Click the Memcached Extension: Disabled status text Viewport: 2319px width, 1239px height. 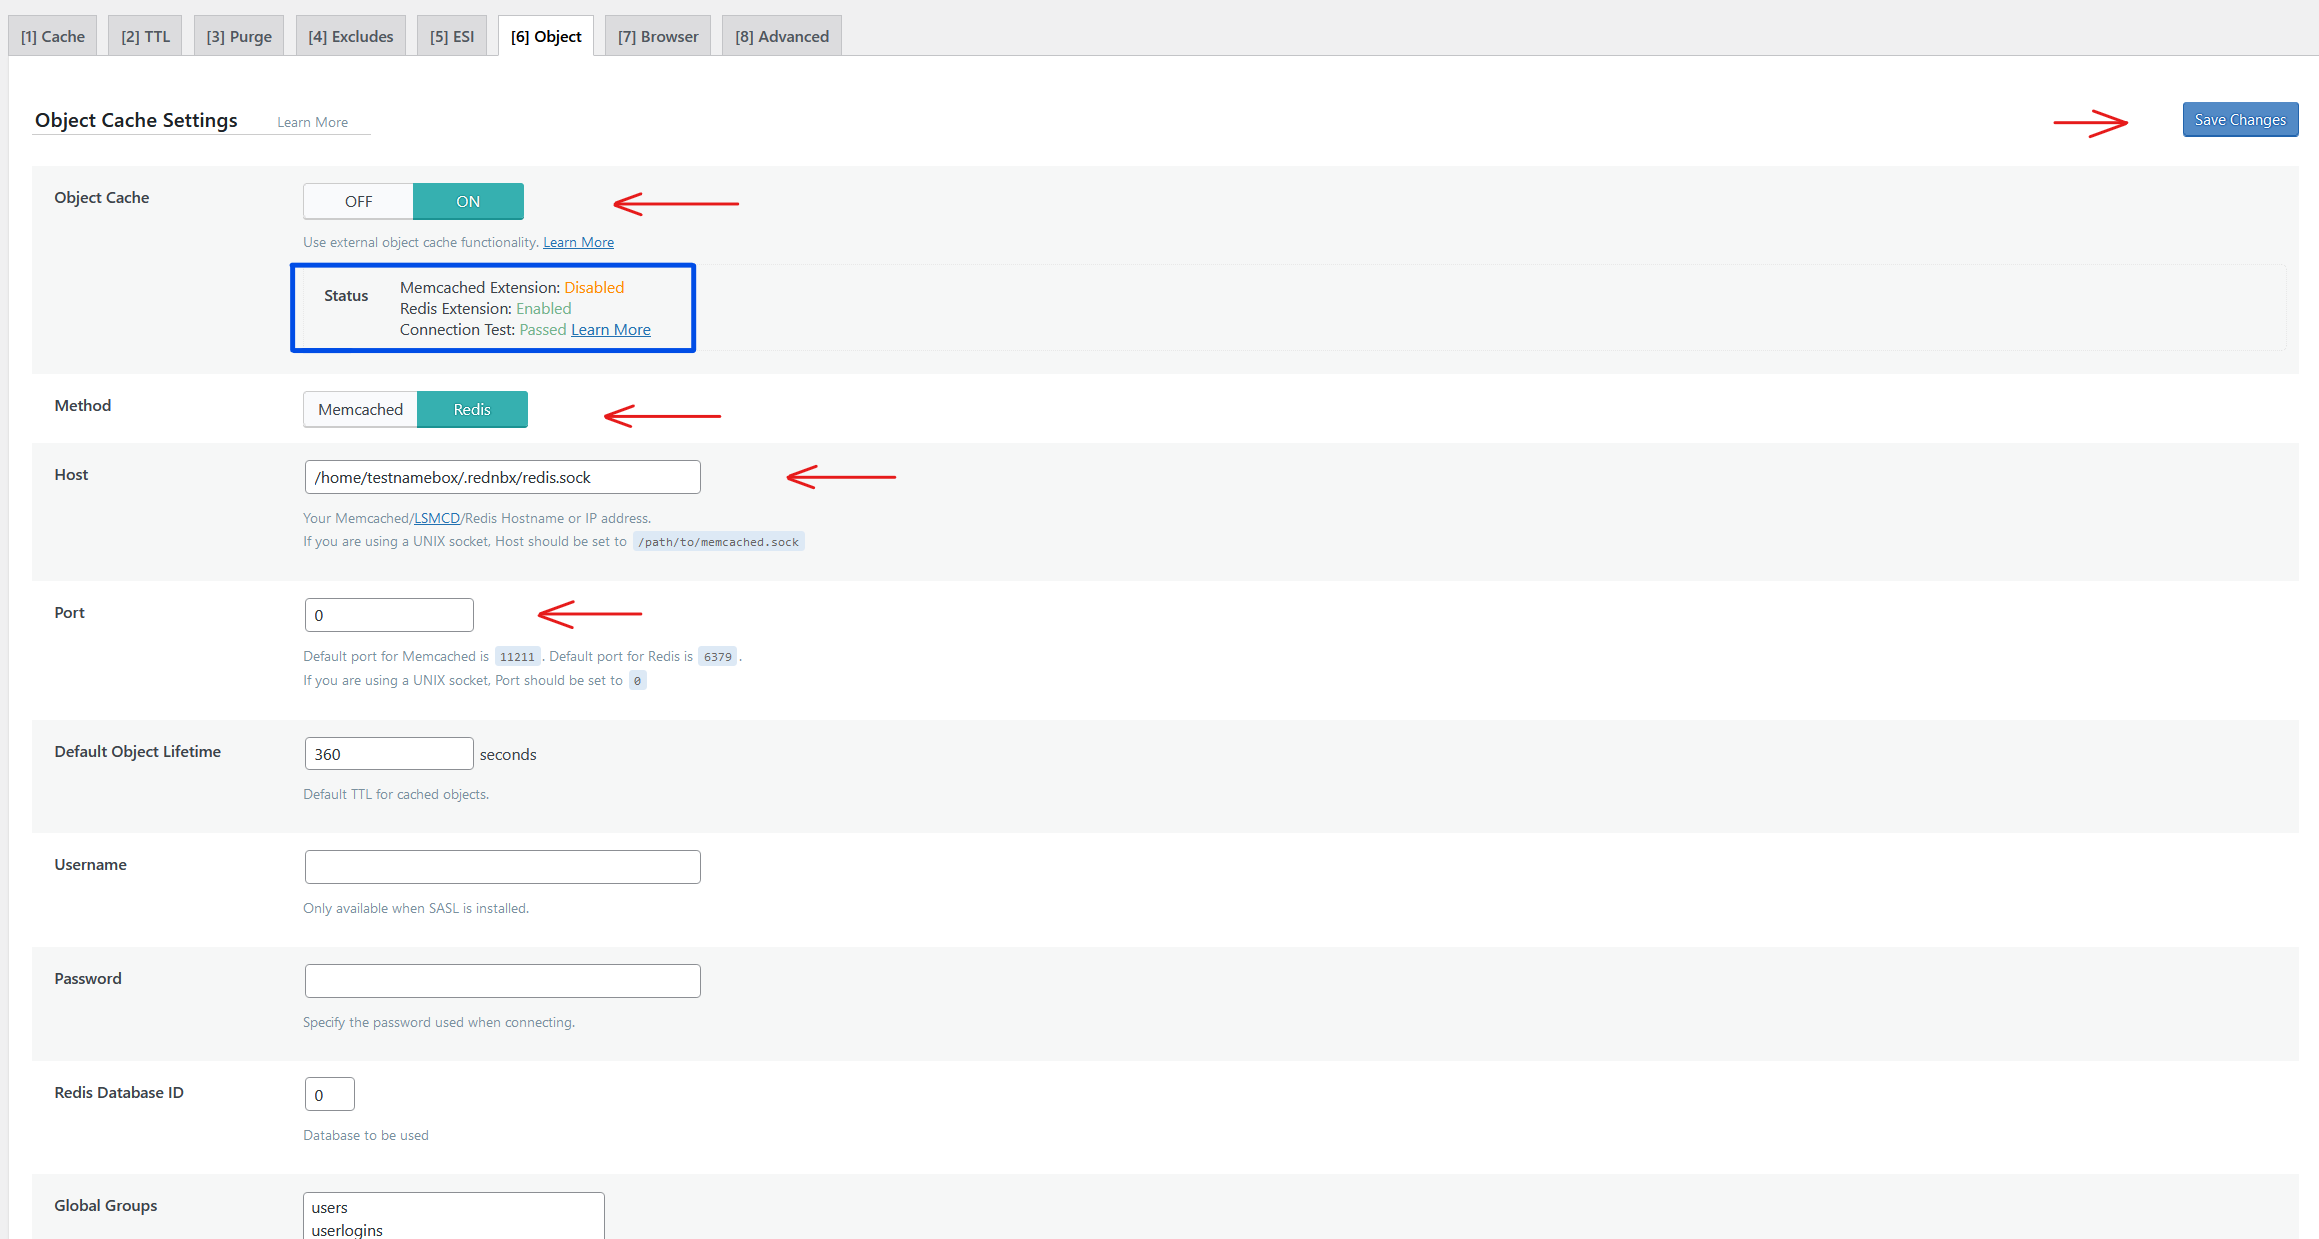tap(512, 288)
